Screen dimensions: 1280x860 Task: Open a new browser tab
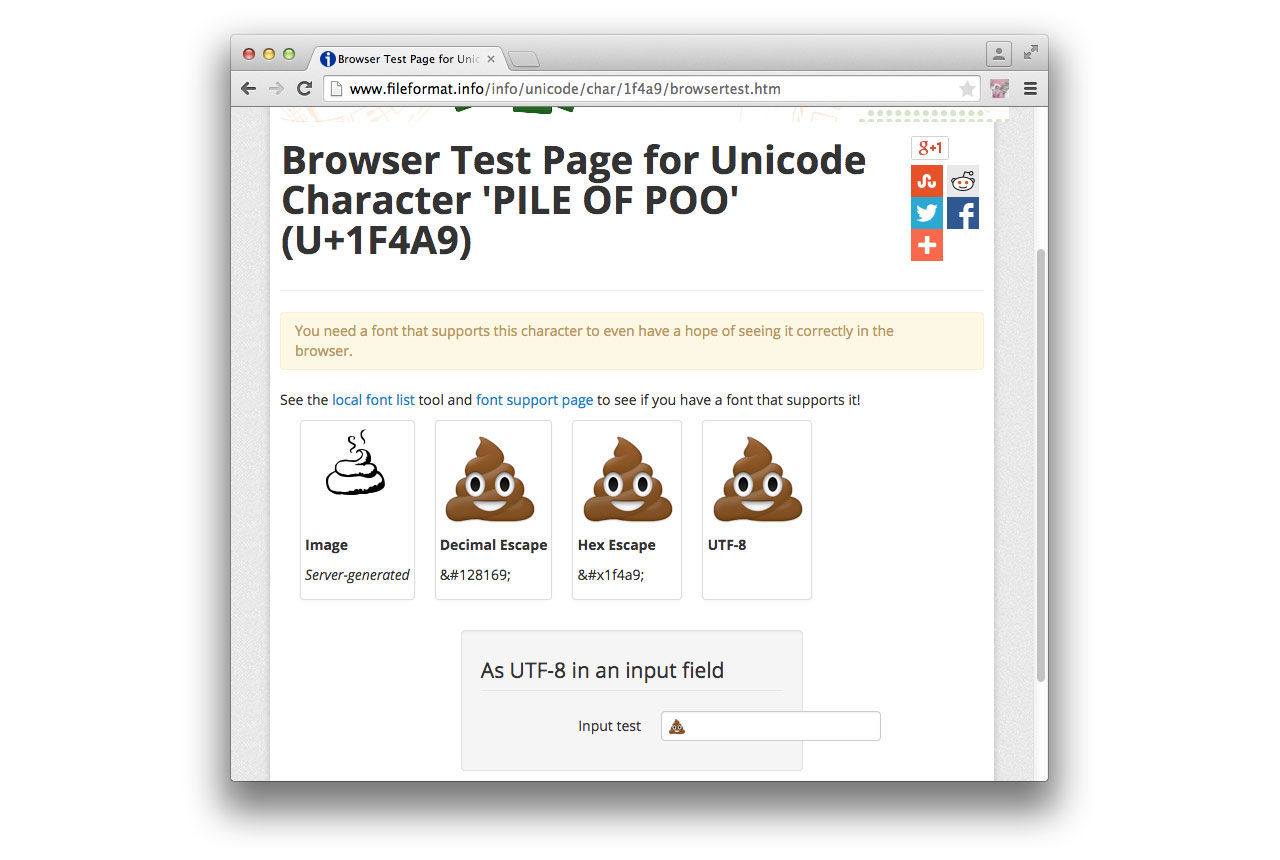(x=523, y=58)
